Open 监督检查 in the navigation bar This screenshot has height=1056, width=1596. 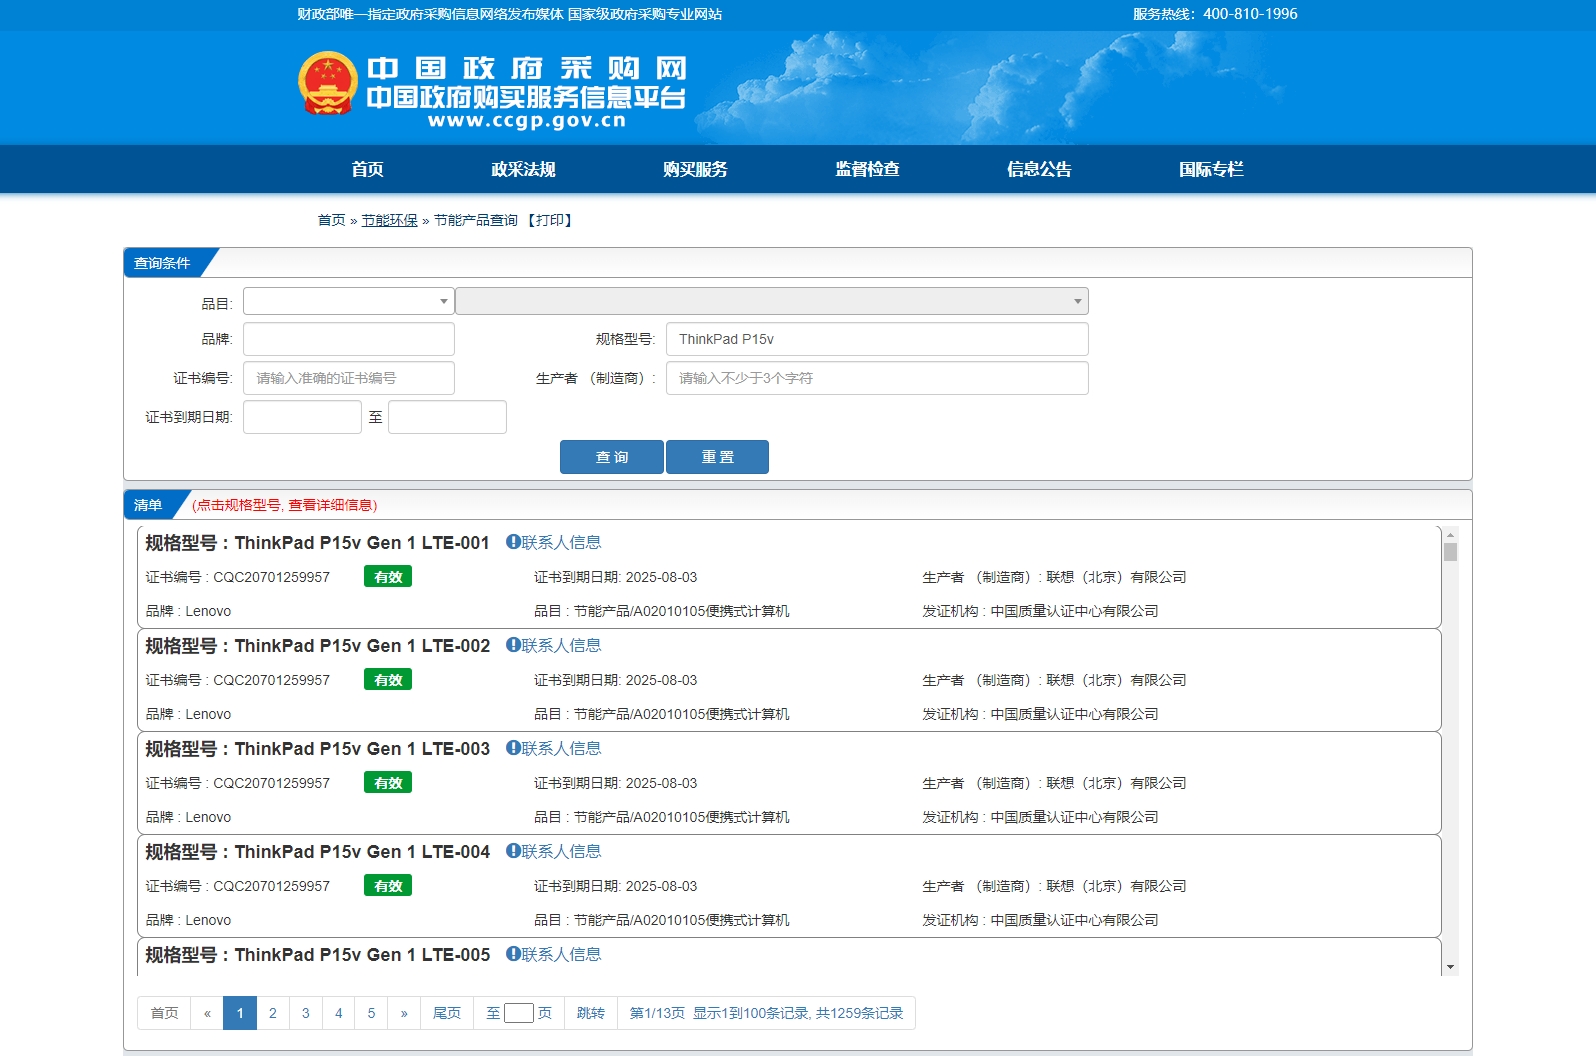(x=867, y=169)
